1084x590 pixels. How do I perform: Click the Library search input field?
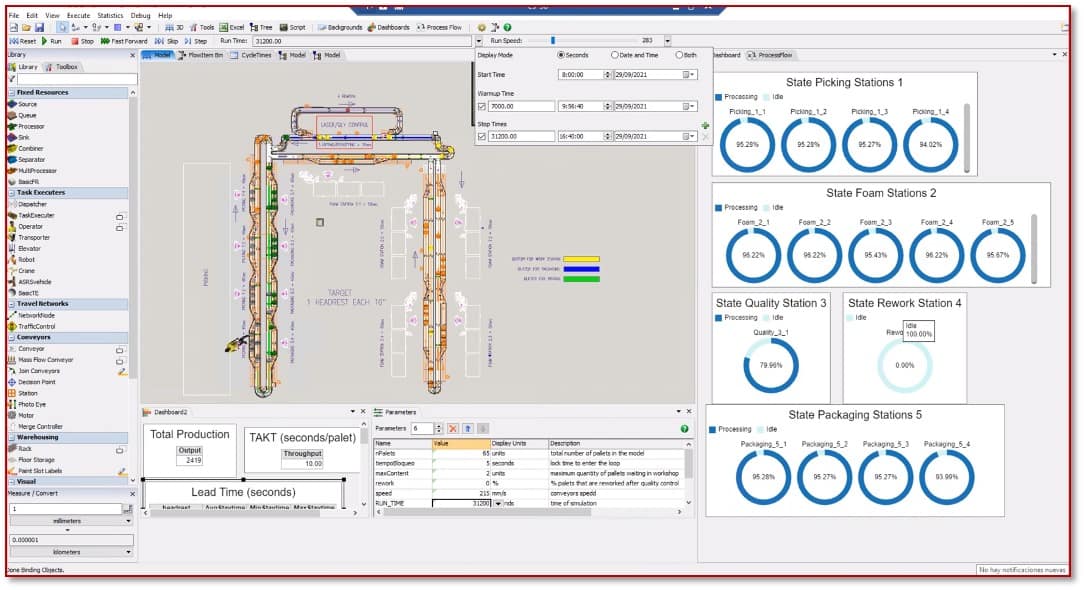point(76,80)
